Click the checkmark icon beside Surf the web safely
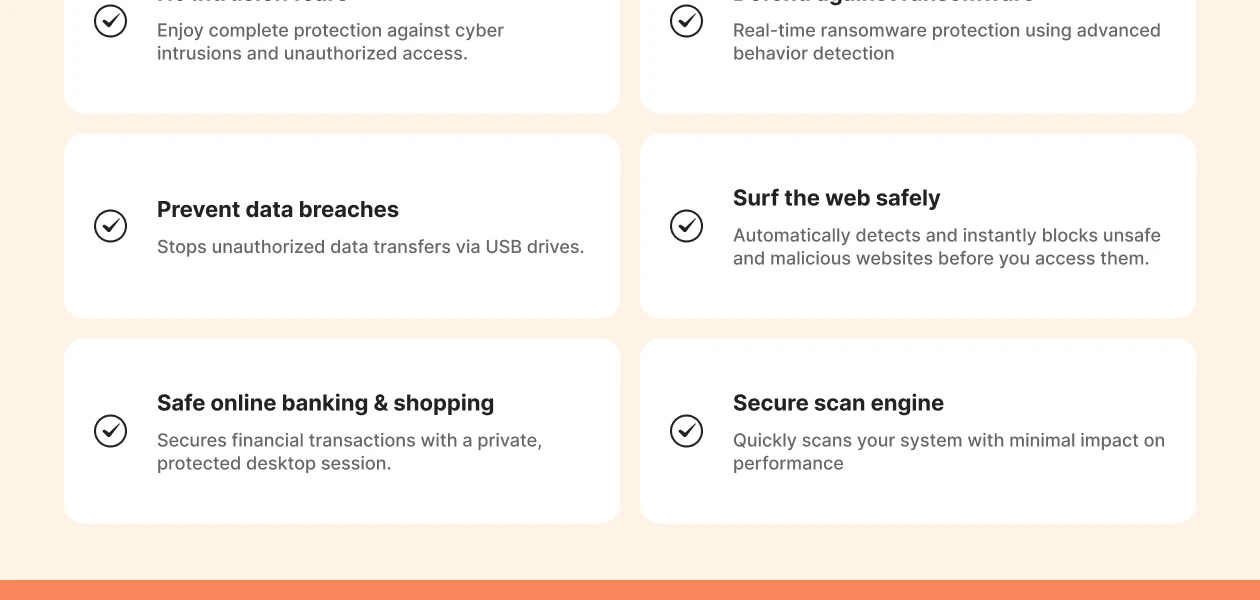The image size is (1260, 600). [687, 226]
